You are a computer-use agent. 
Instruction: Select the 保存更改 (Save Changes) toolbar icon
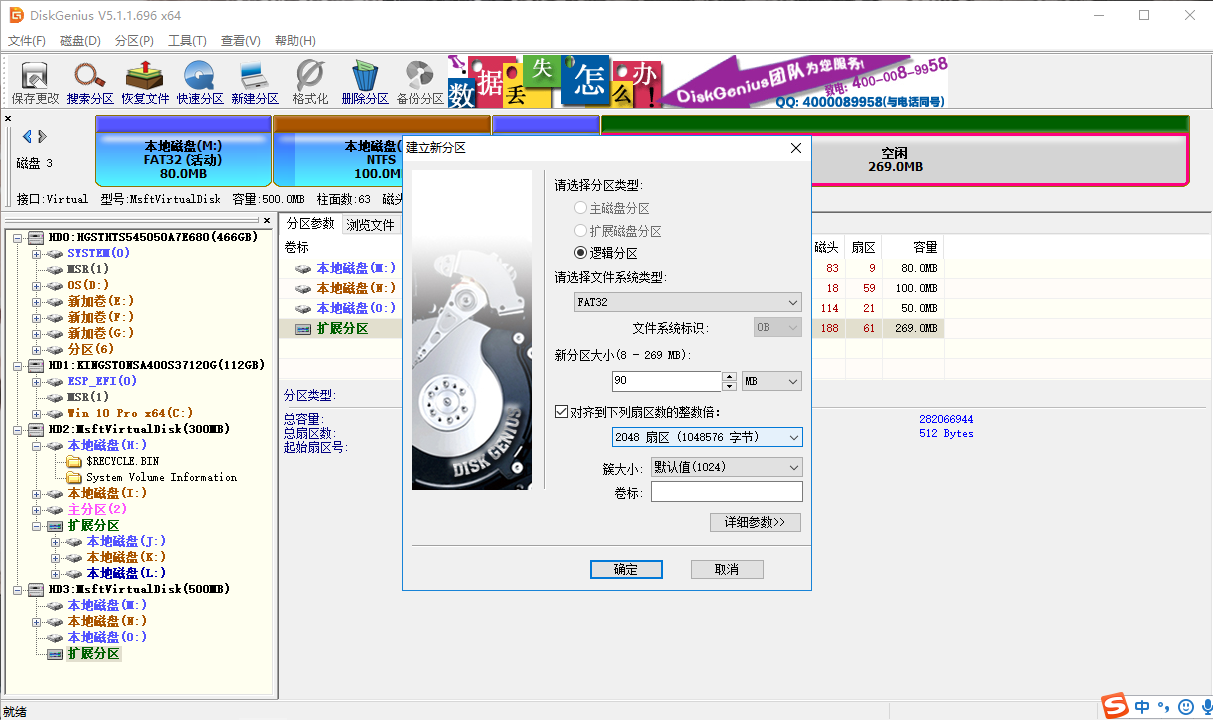pos(34,80)
